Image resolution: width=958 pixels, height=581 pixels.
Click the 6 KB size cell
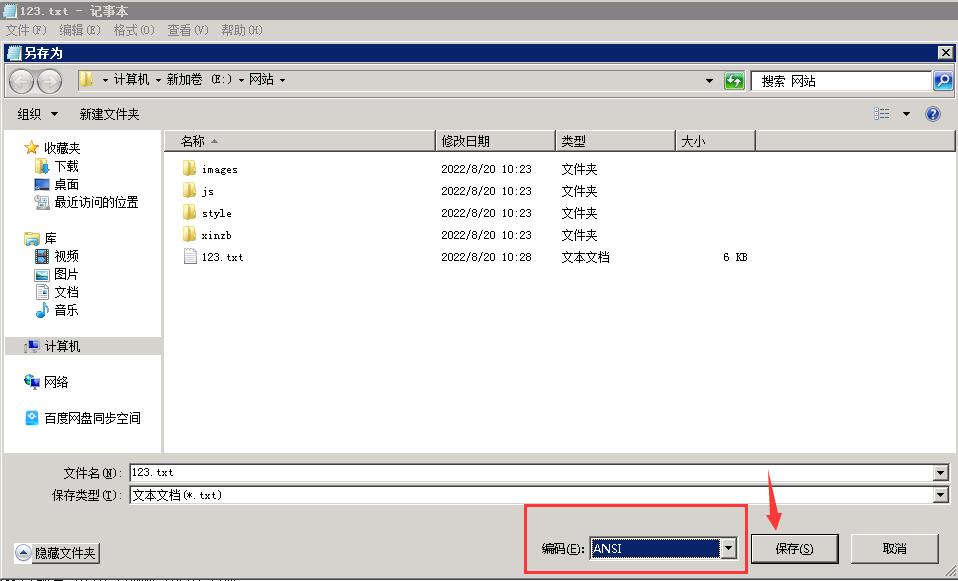pyautogui.click(x=735, y=257)
